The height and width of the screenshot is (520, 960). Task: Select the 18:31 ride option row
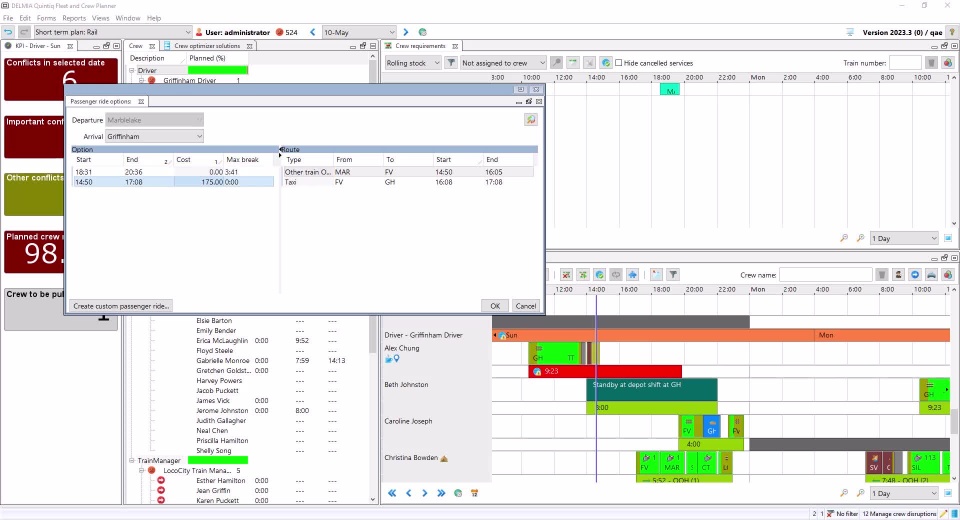pos(173,172)
